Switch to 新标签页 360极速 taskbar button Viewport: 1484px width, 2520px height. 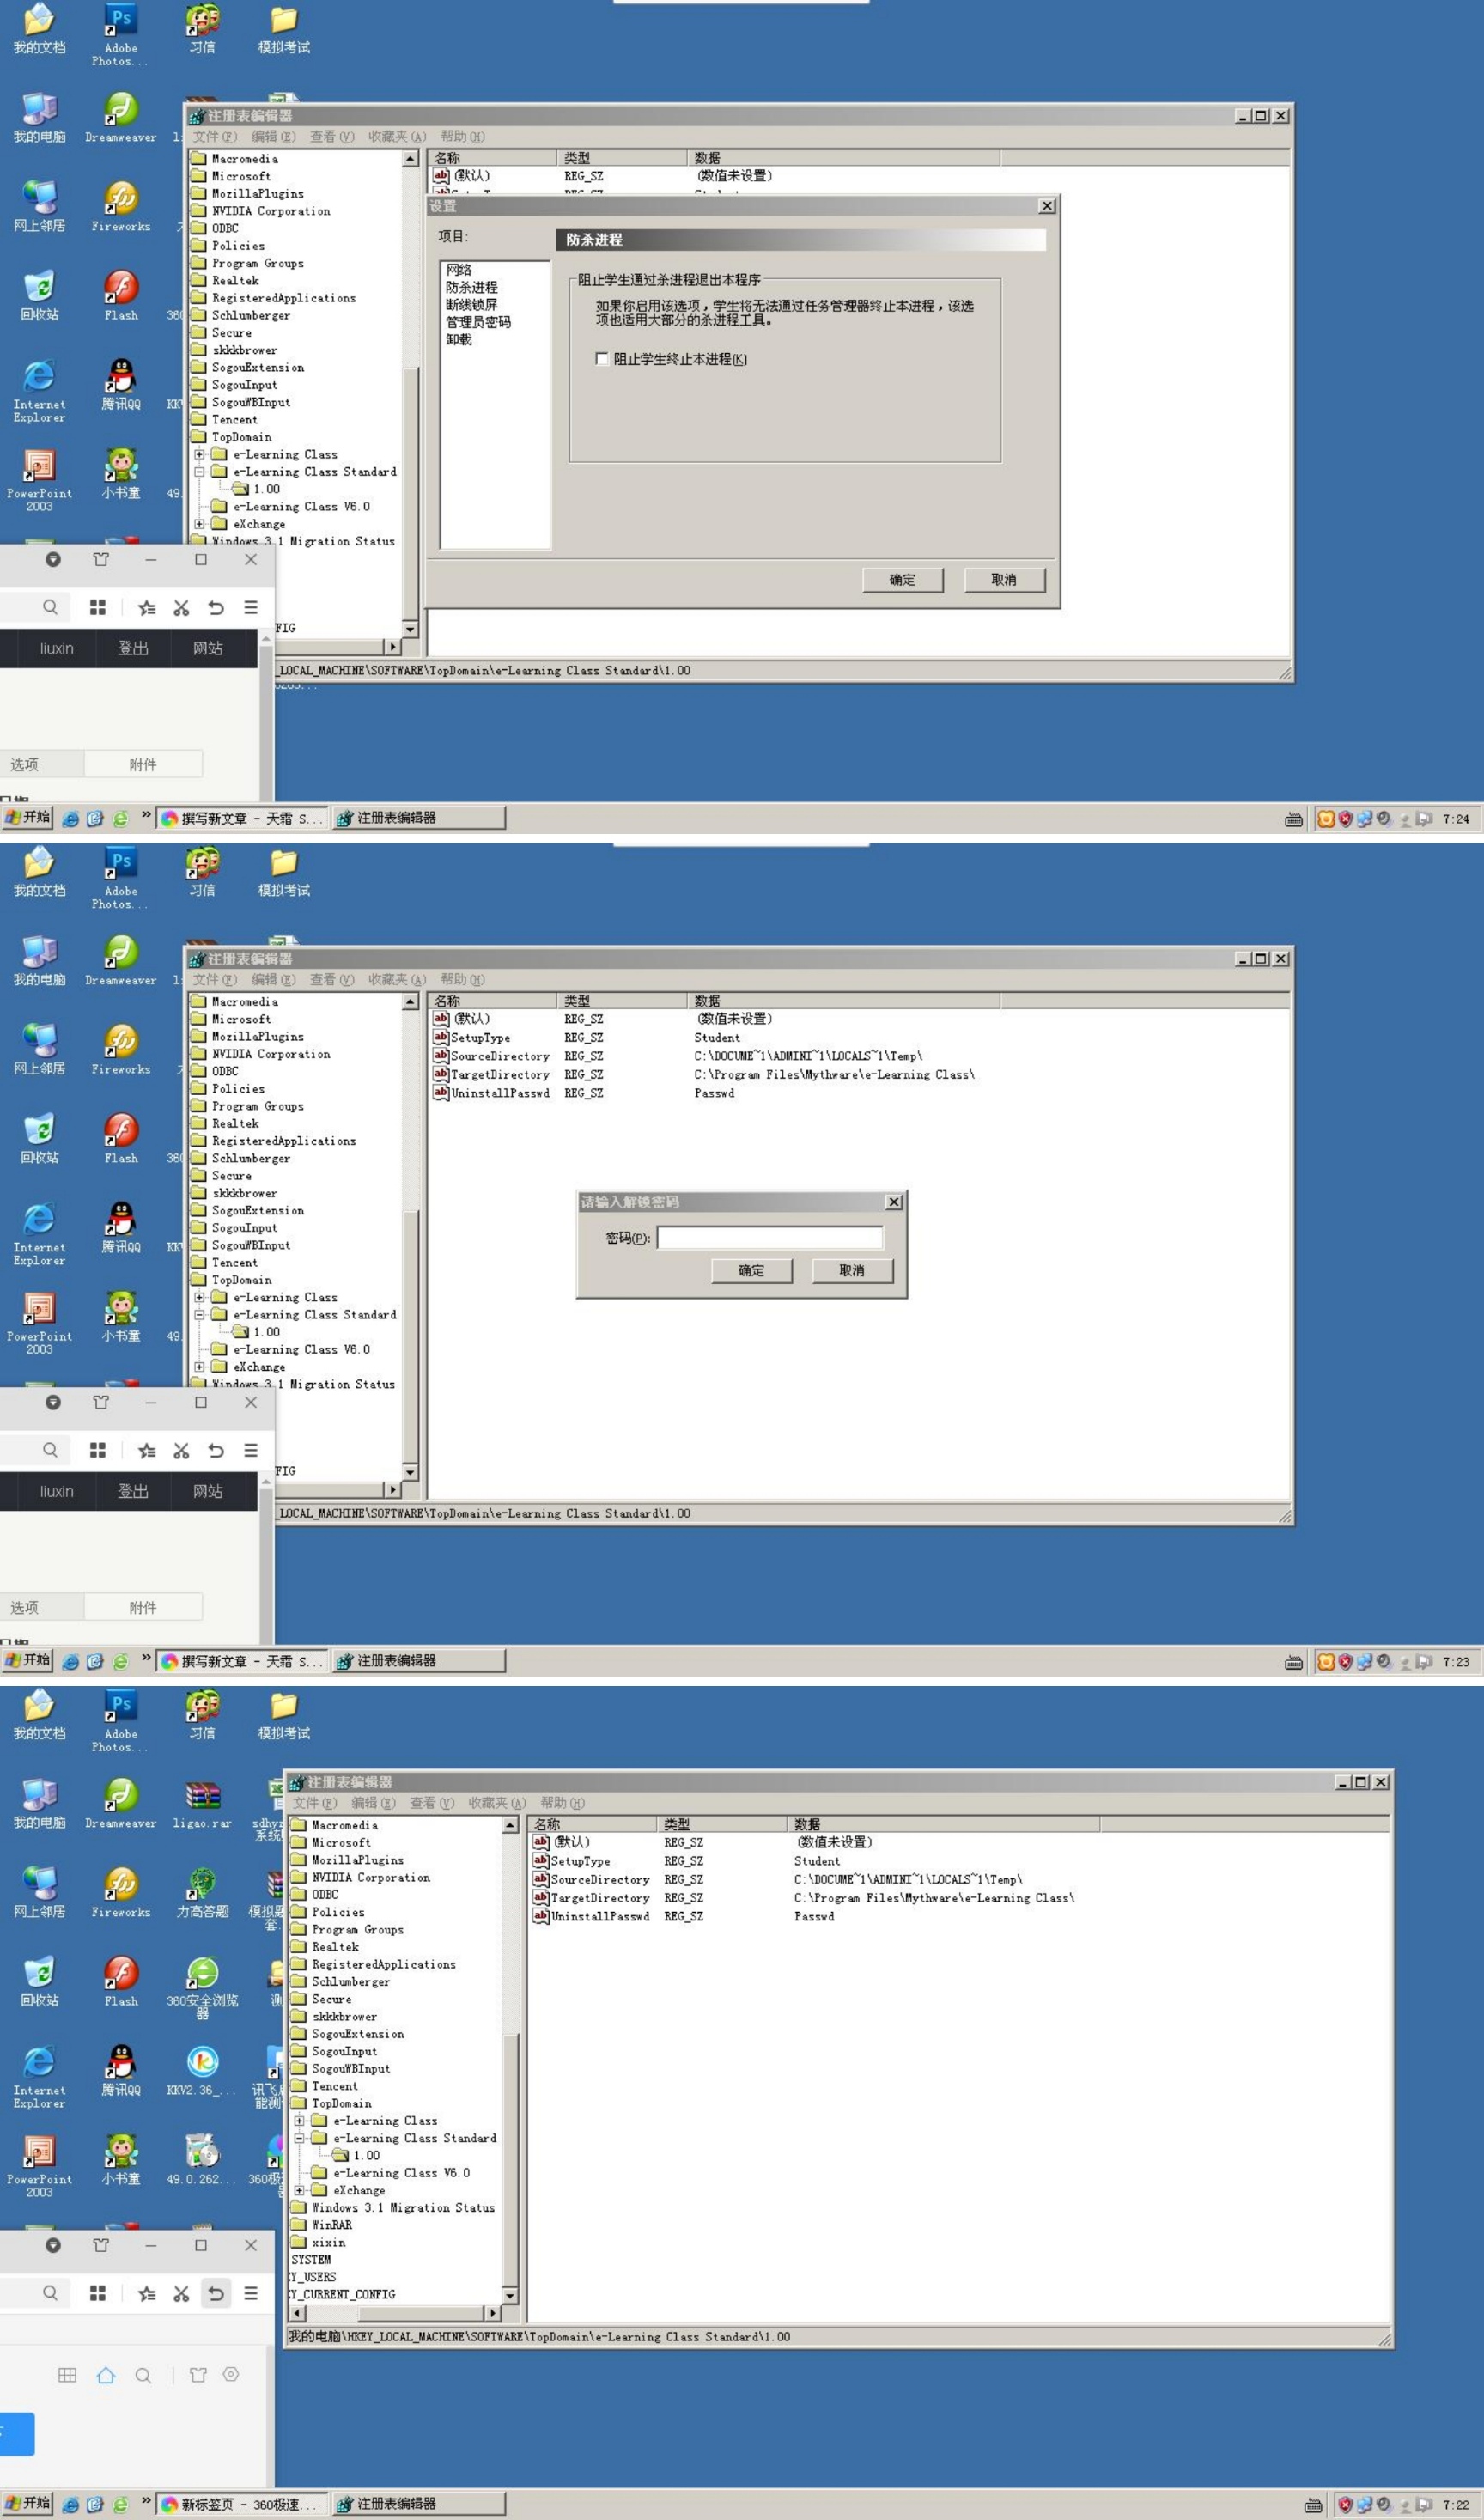point(241,2504)
